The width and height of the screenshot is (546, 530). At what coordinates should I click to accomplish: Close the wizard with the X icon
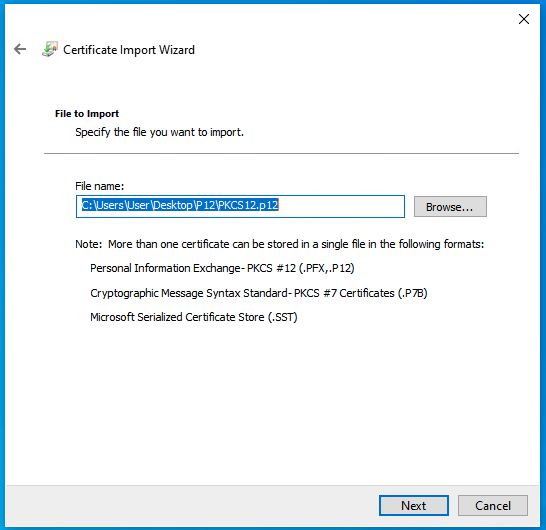pos(524,19)
